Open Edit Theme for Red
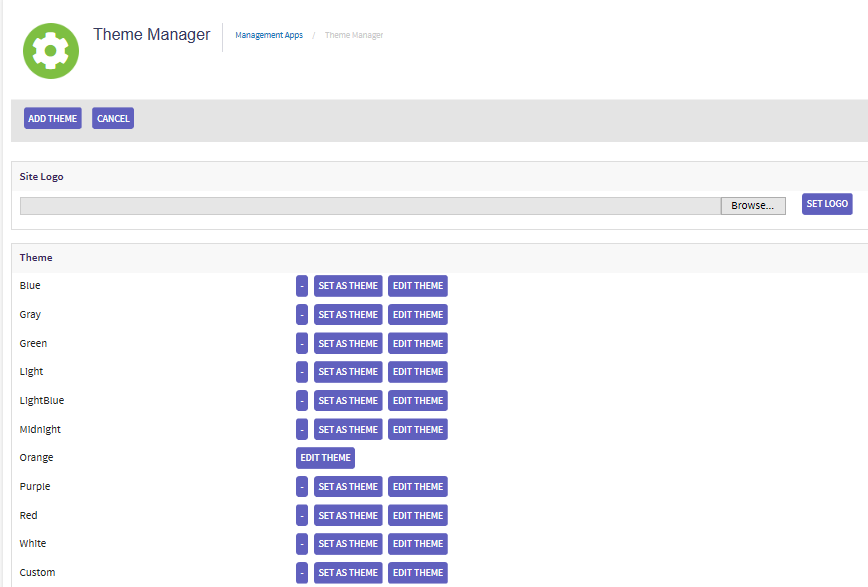868x587 pixels. [417, 516]
